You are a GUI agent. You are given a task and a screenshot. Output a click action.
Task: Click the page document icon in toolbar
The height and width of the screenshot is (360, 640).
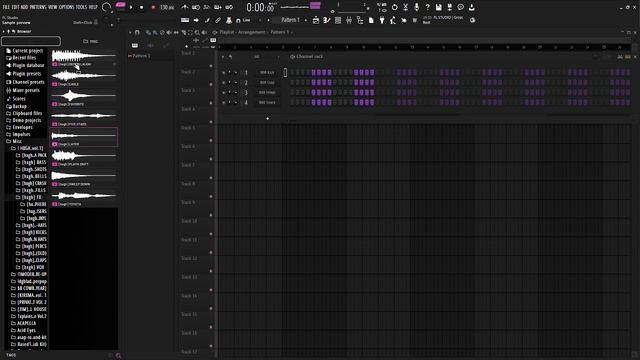tap(371, 20)
